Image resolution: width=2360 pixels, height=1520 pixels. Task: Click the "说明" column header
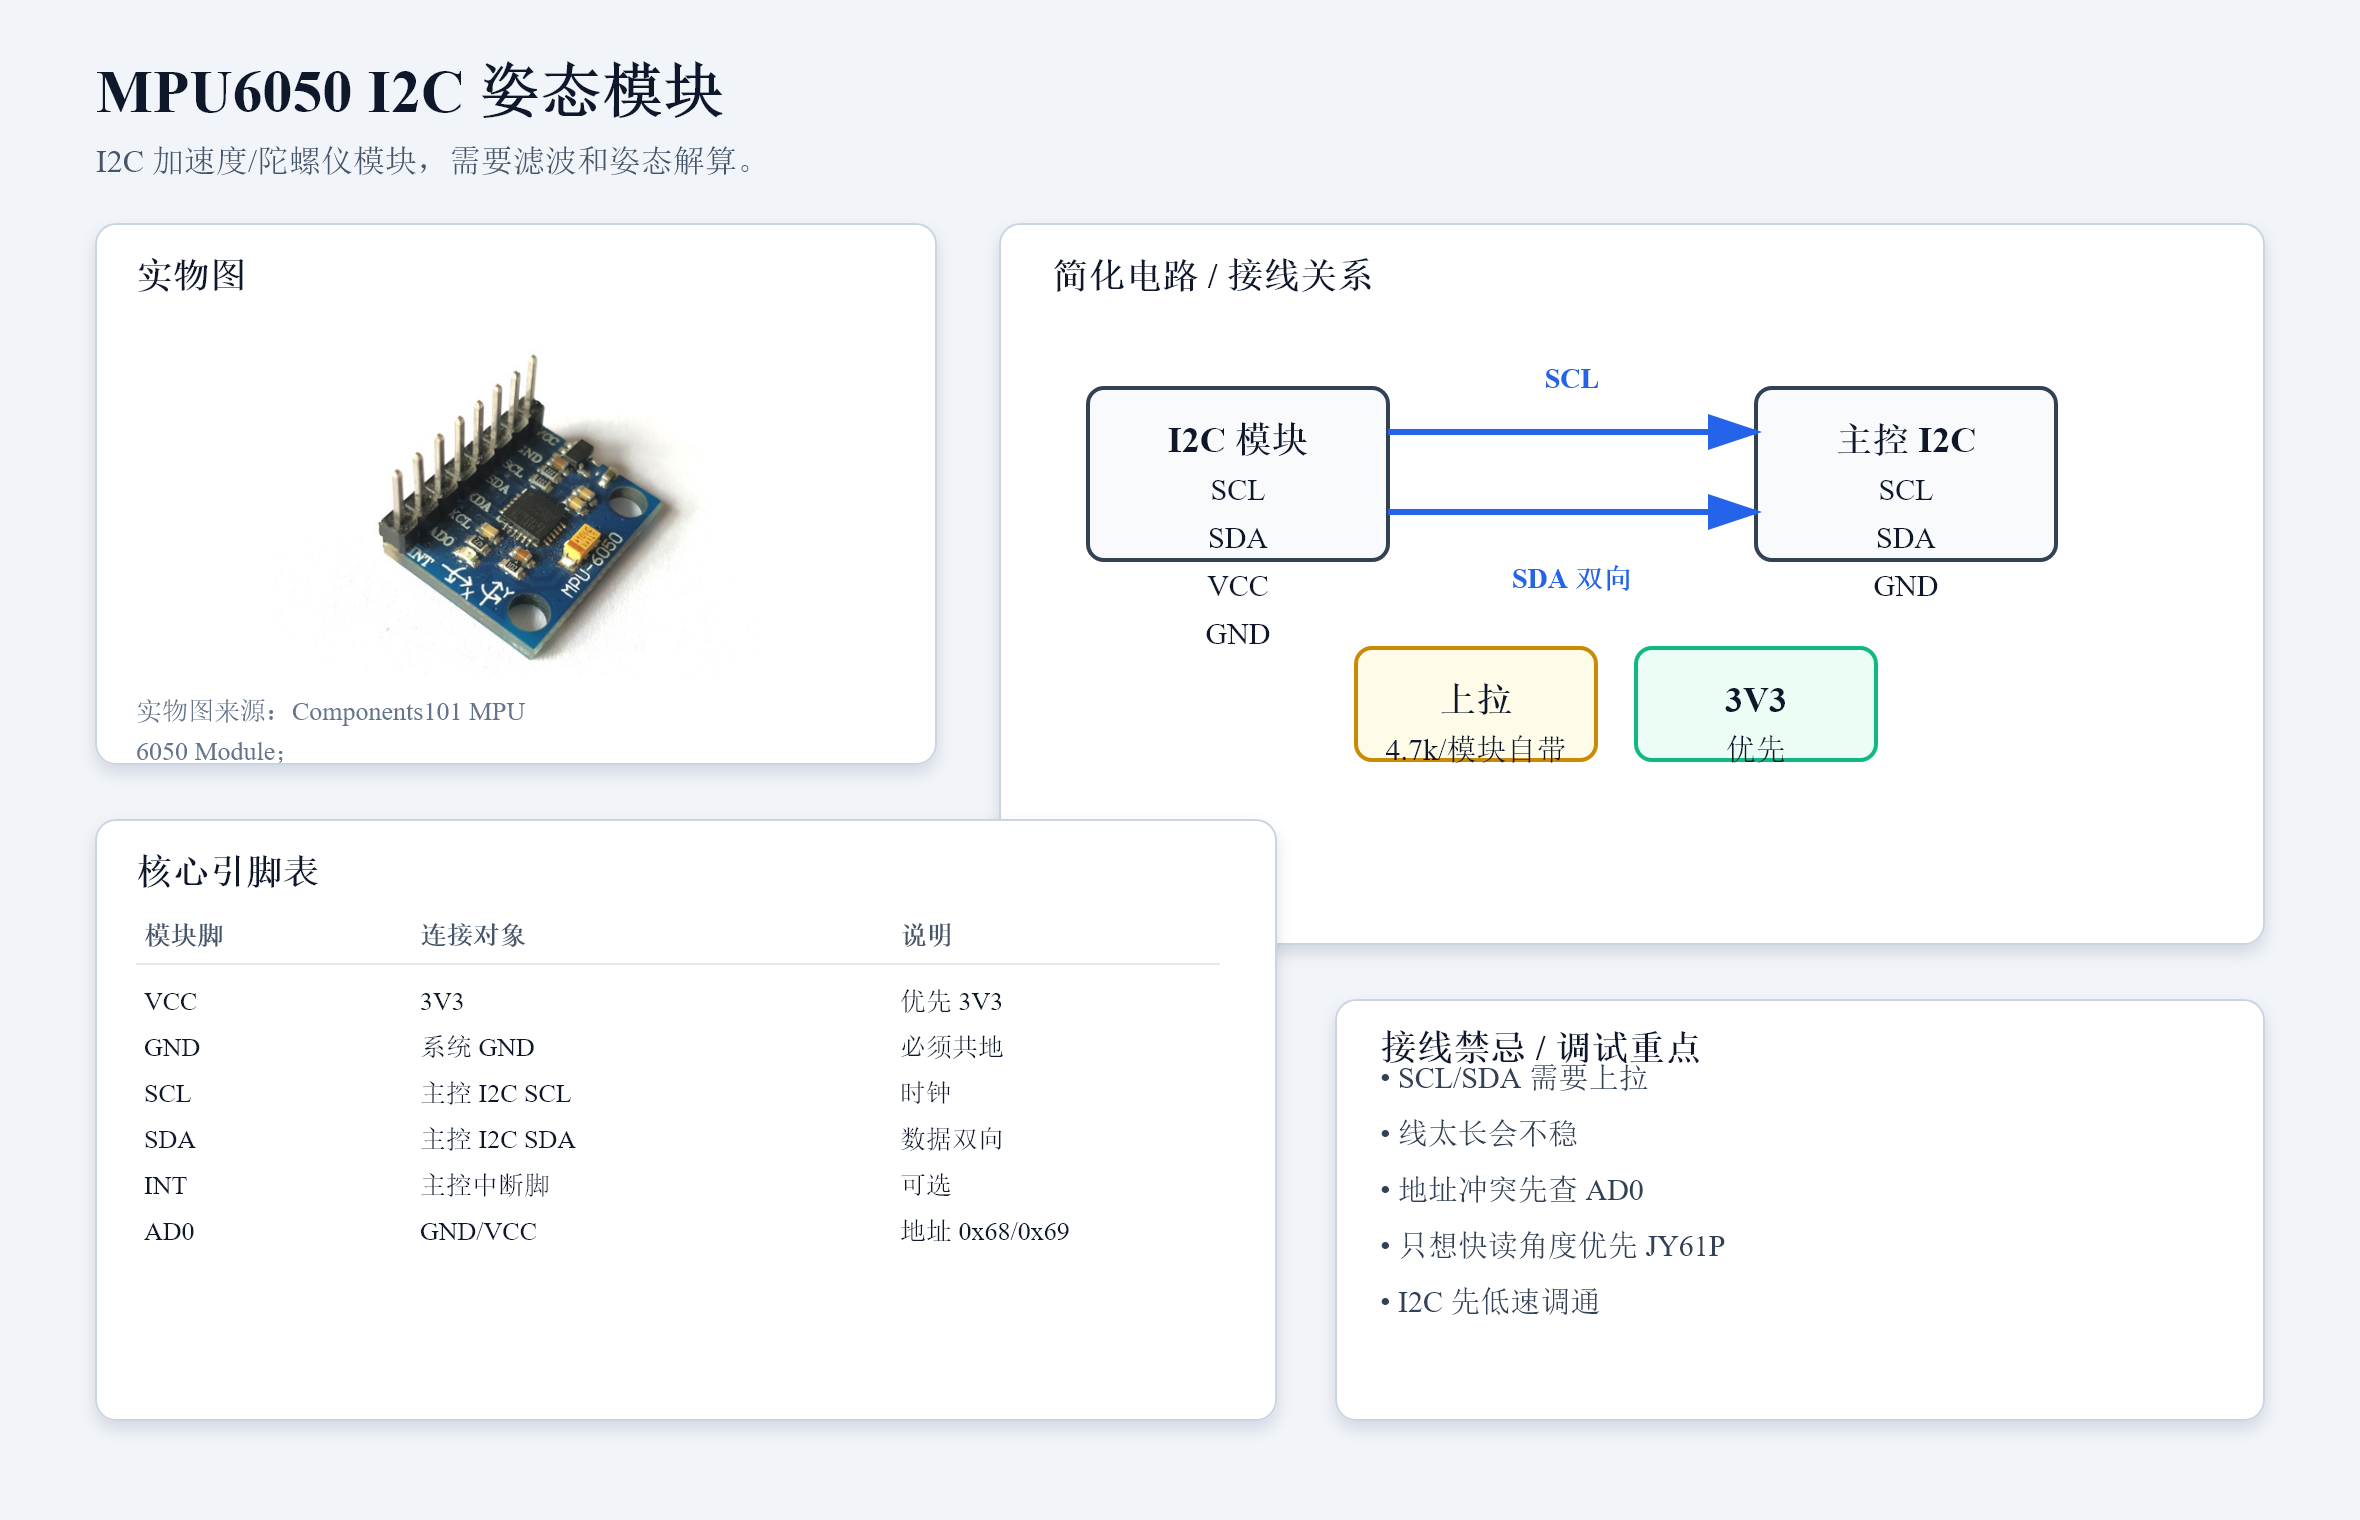926,935
